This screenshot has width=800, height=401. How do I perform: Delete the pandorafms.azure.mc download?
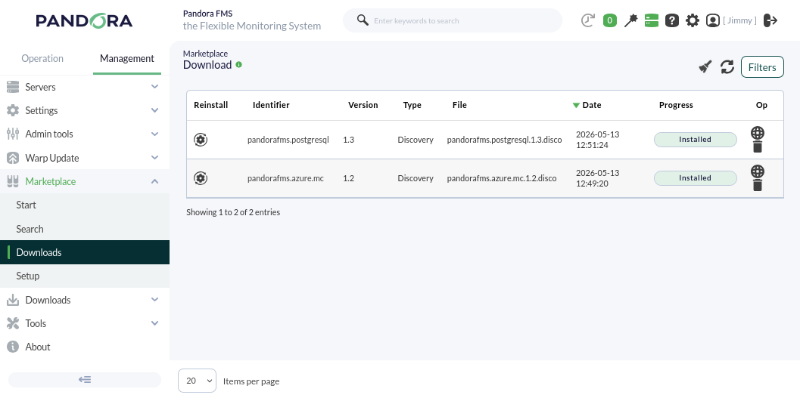point(757,185)
